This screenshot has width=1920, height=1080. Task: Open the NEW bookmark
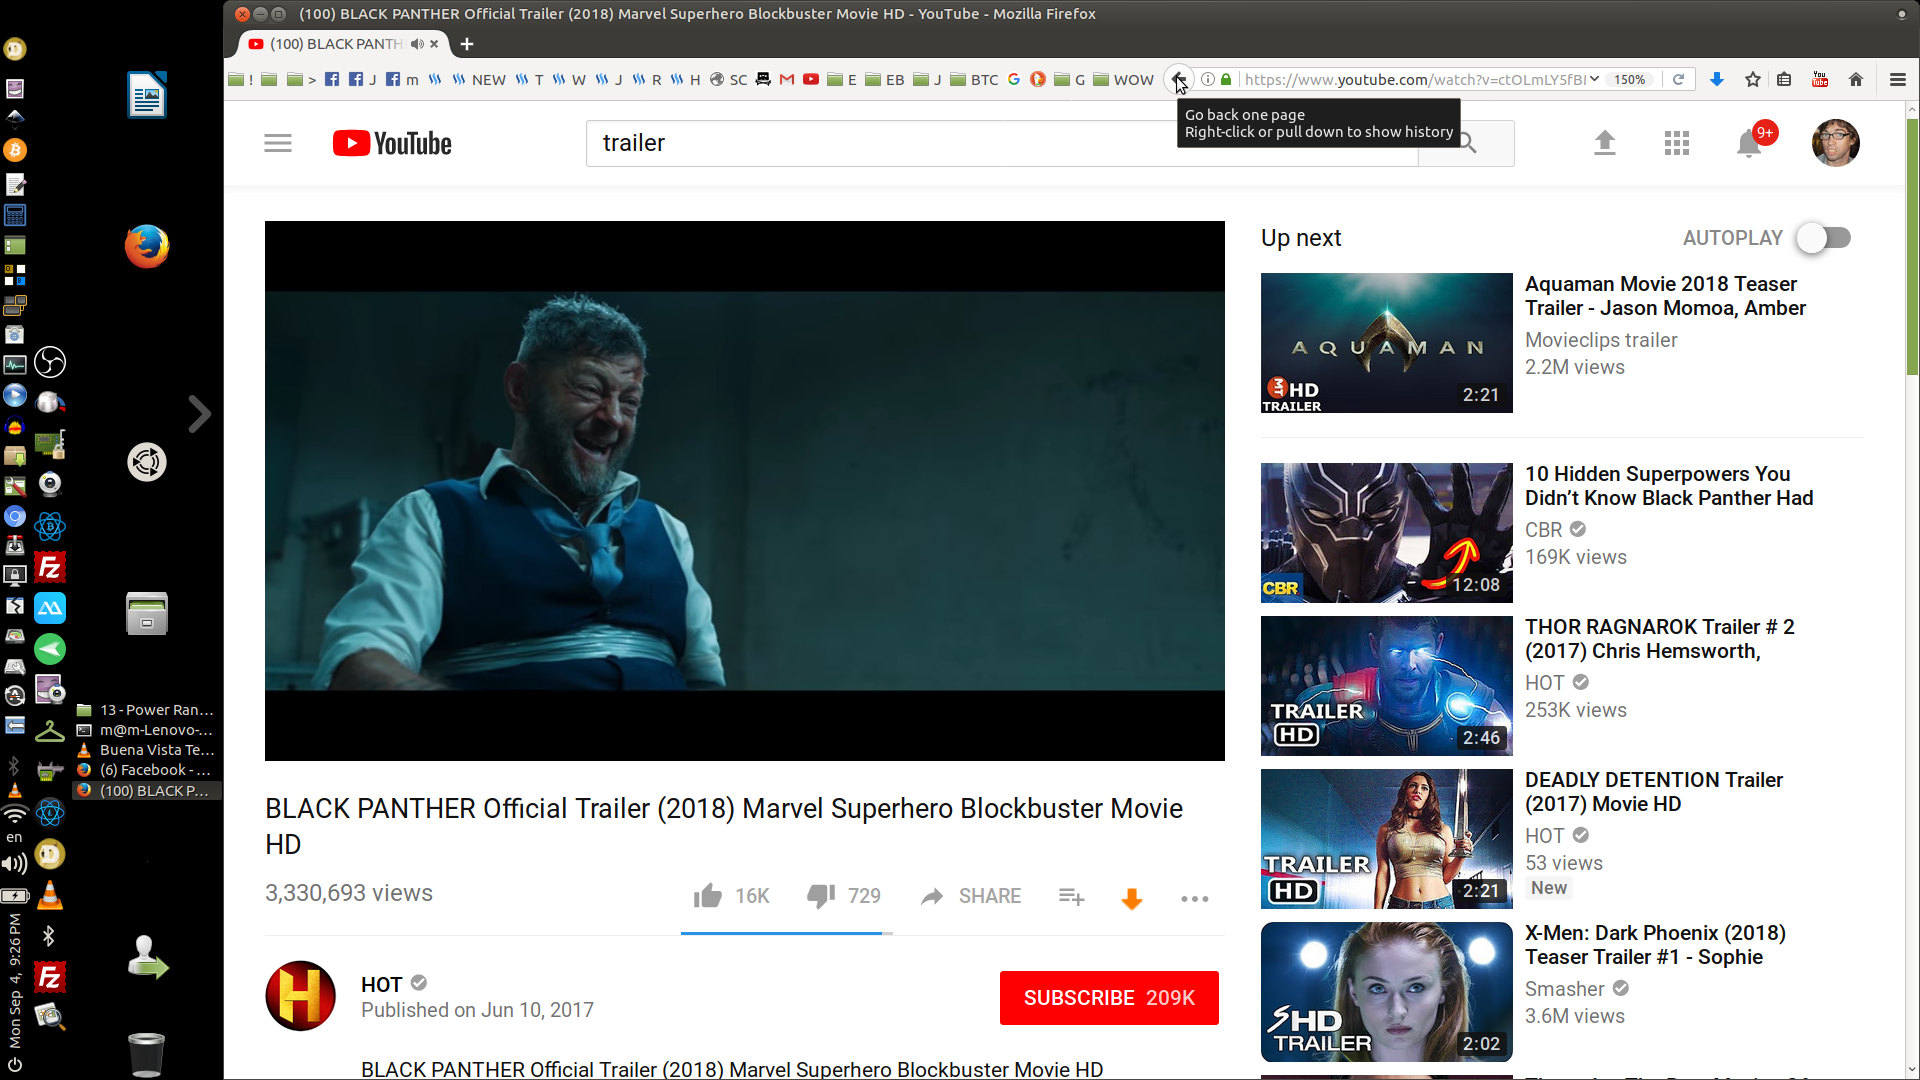(479, 80)
